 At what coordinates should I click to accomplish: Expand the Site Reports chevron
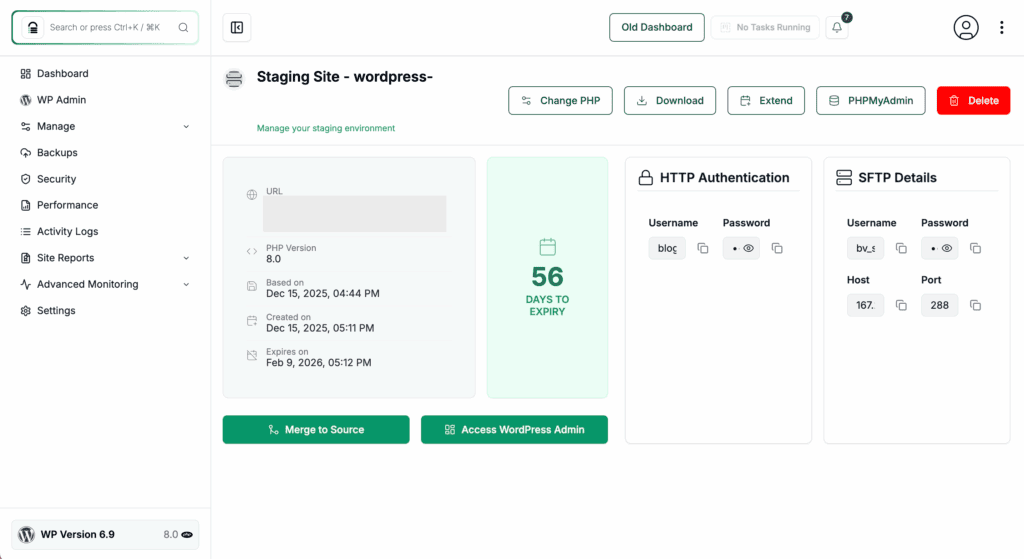tap(186, 258)
